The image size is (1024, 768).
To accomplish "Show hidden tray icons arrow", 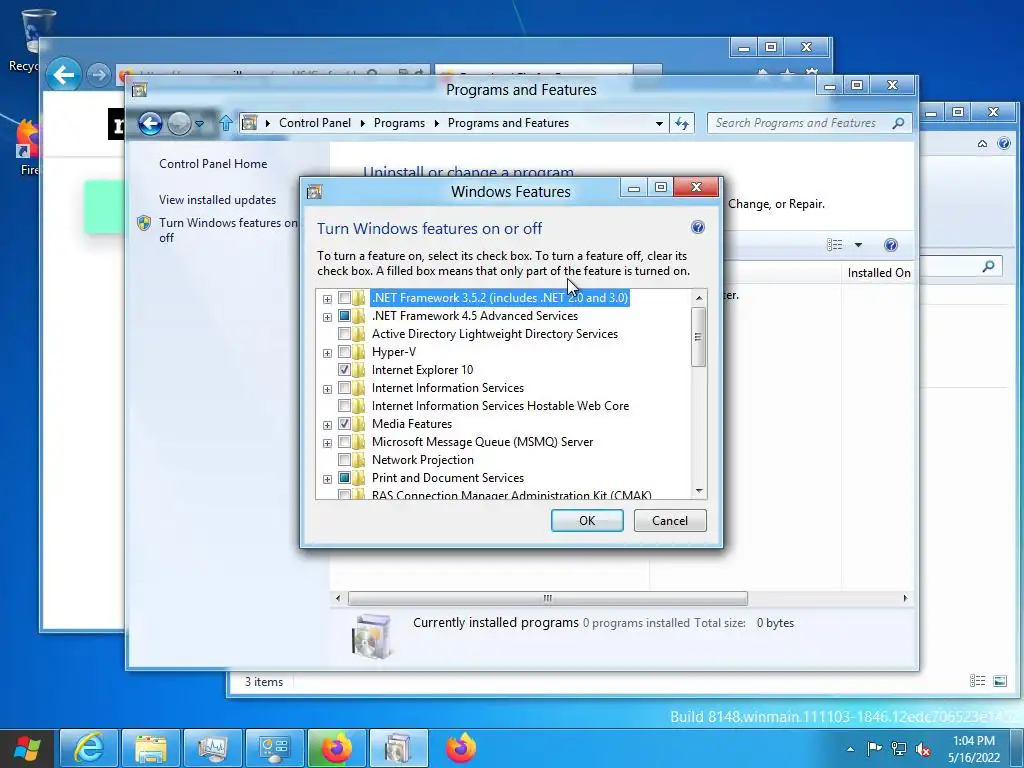I will coord(850,749).
